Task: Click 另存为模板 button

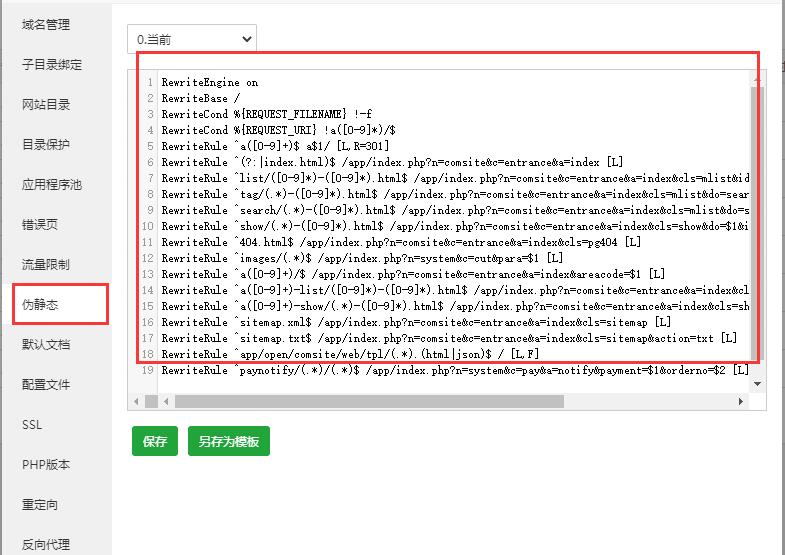Action: coord(229,441)
